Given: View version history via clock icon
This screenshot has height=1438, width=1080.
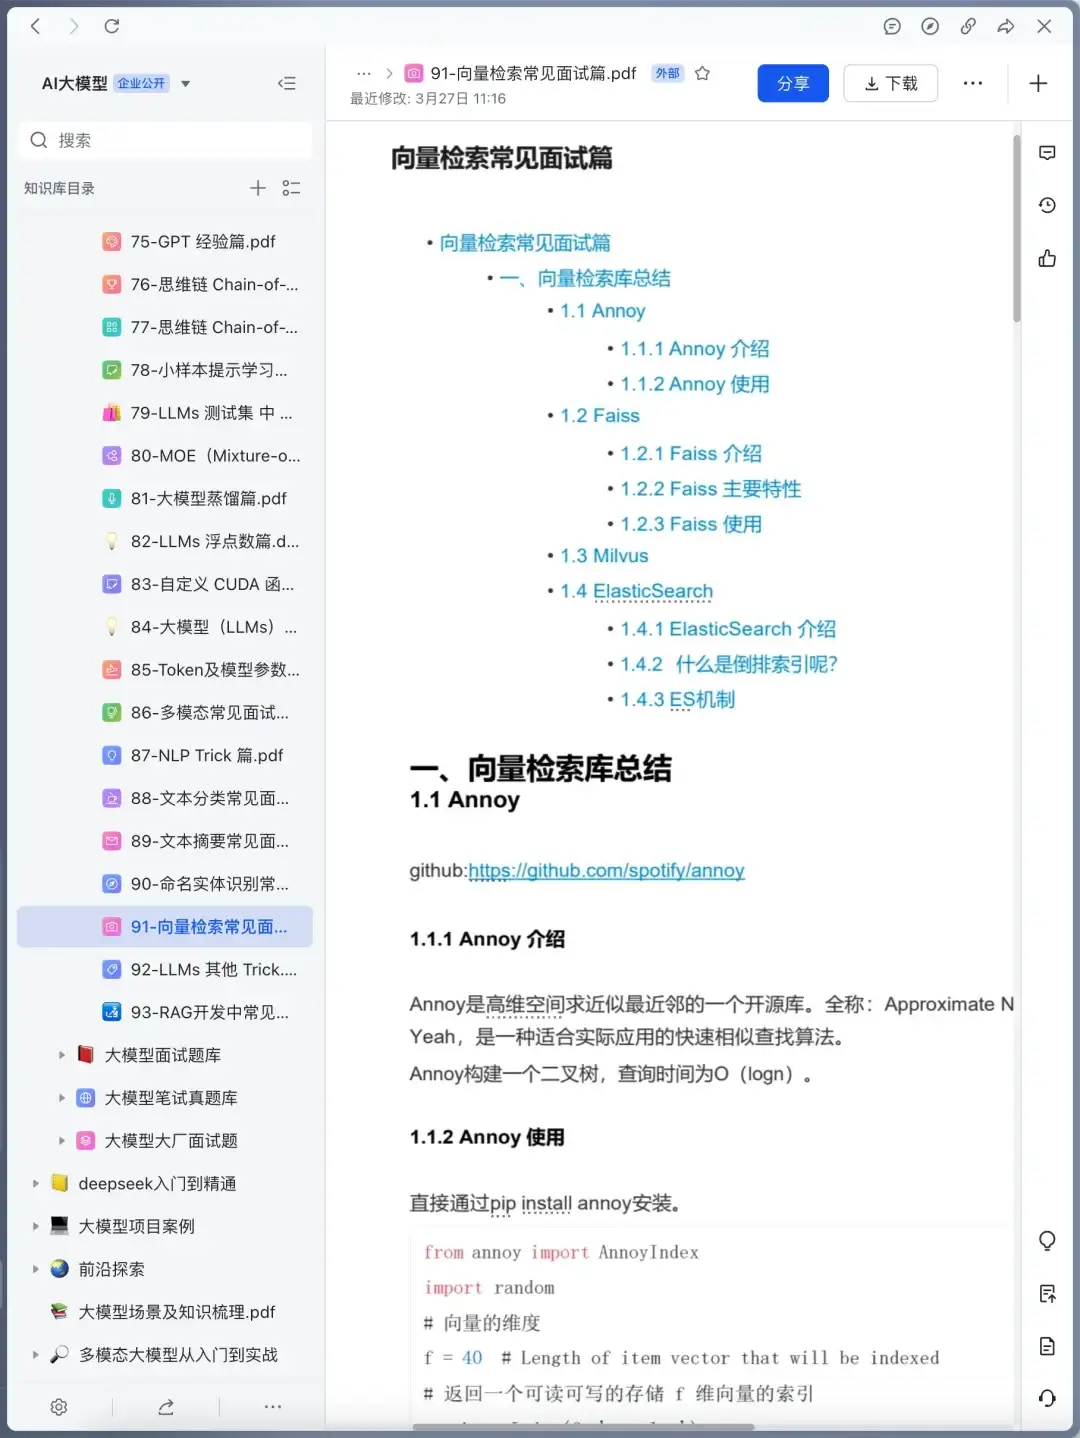Looking at the screenshot, I should (x=1047, y=204).
